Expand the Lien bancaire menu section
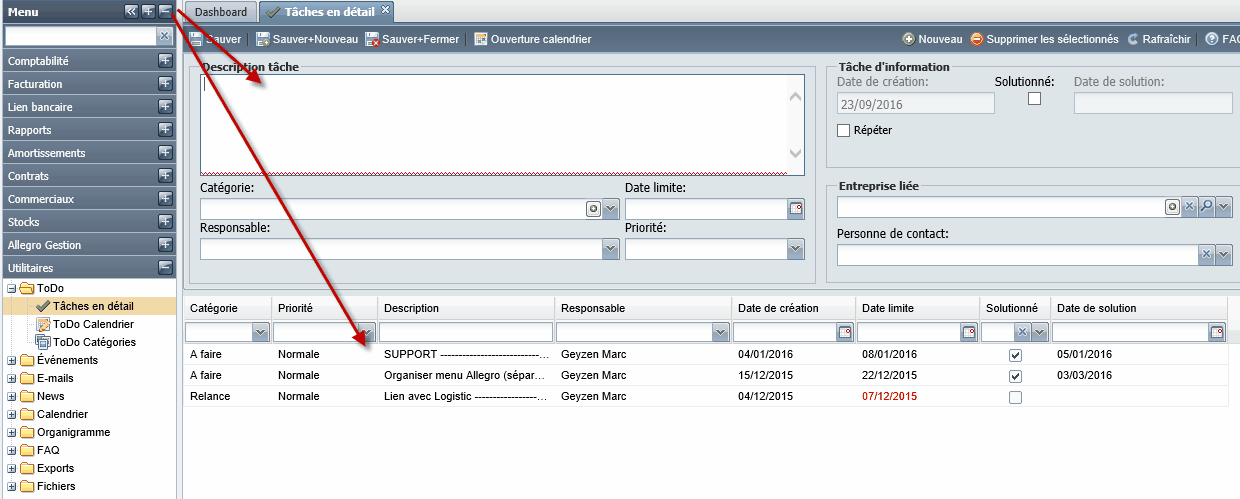This screenshot has width=1240, height=499. (x=165, y=107)
